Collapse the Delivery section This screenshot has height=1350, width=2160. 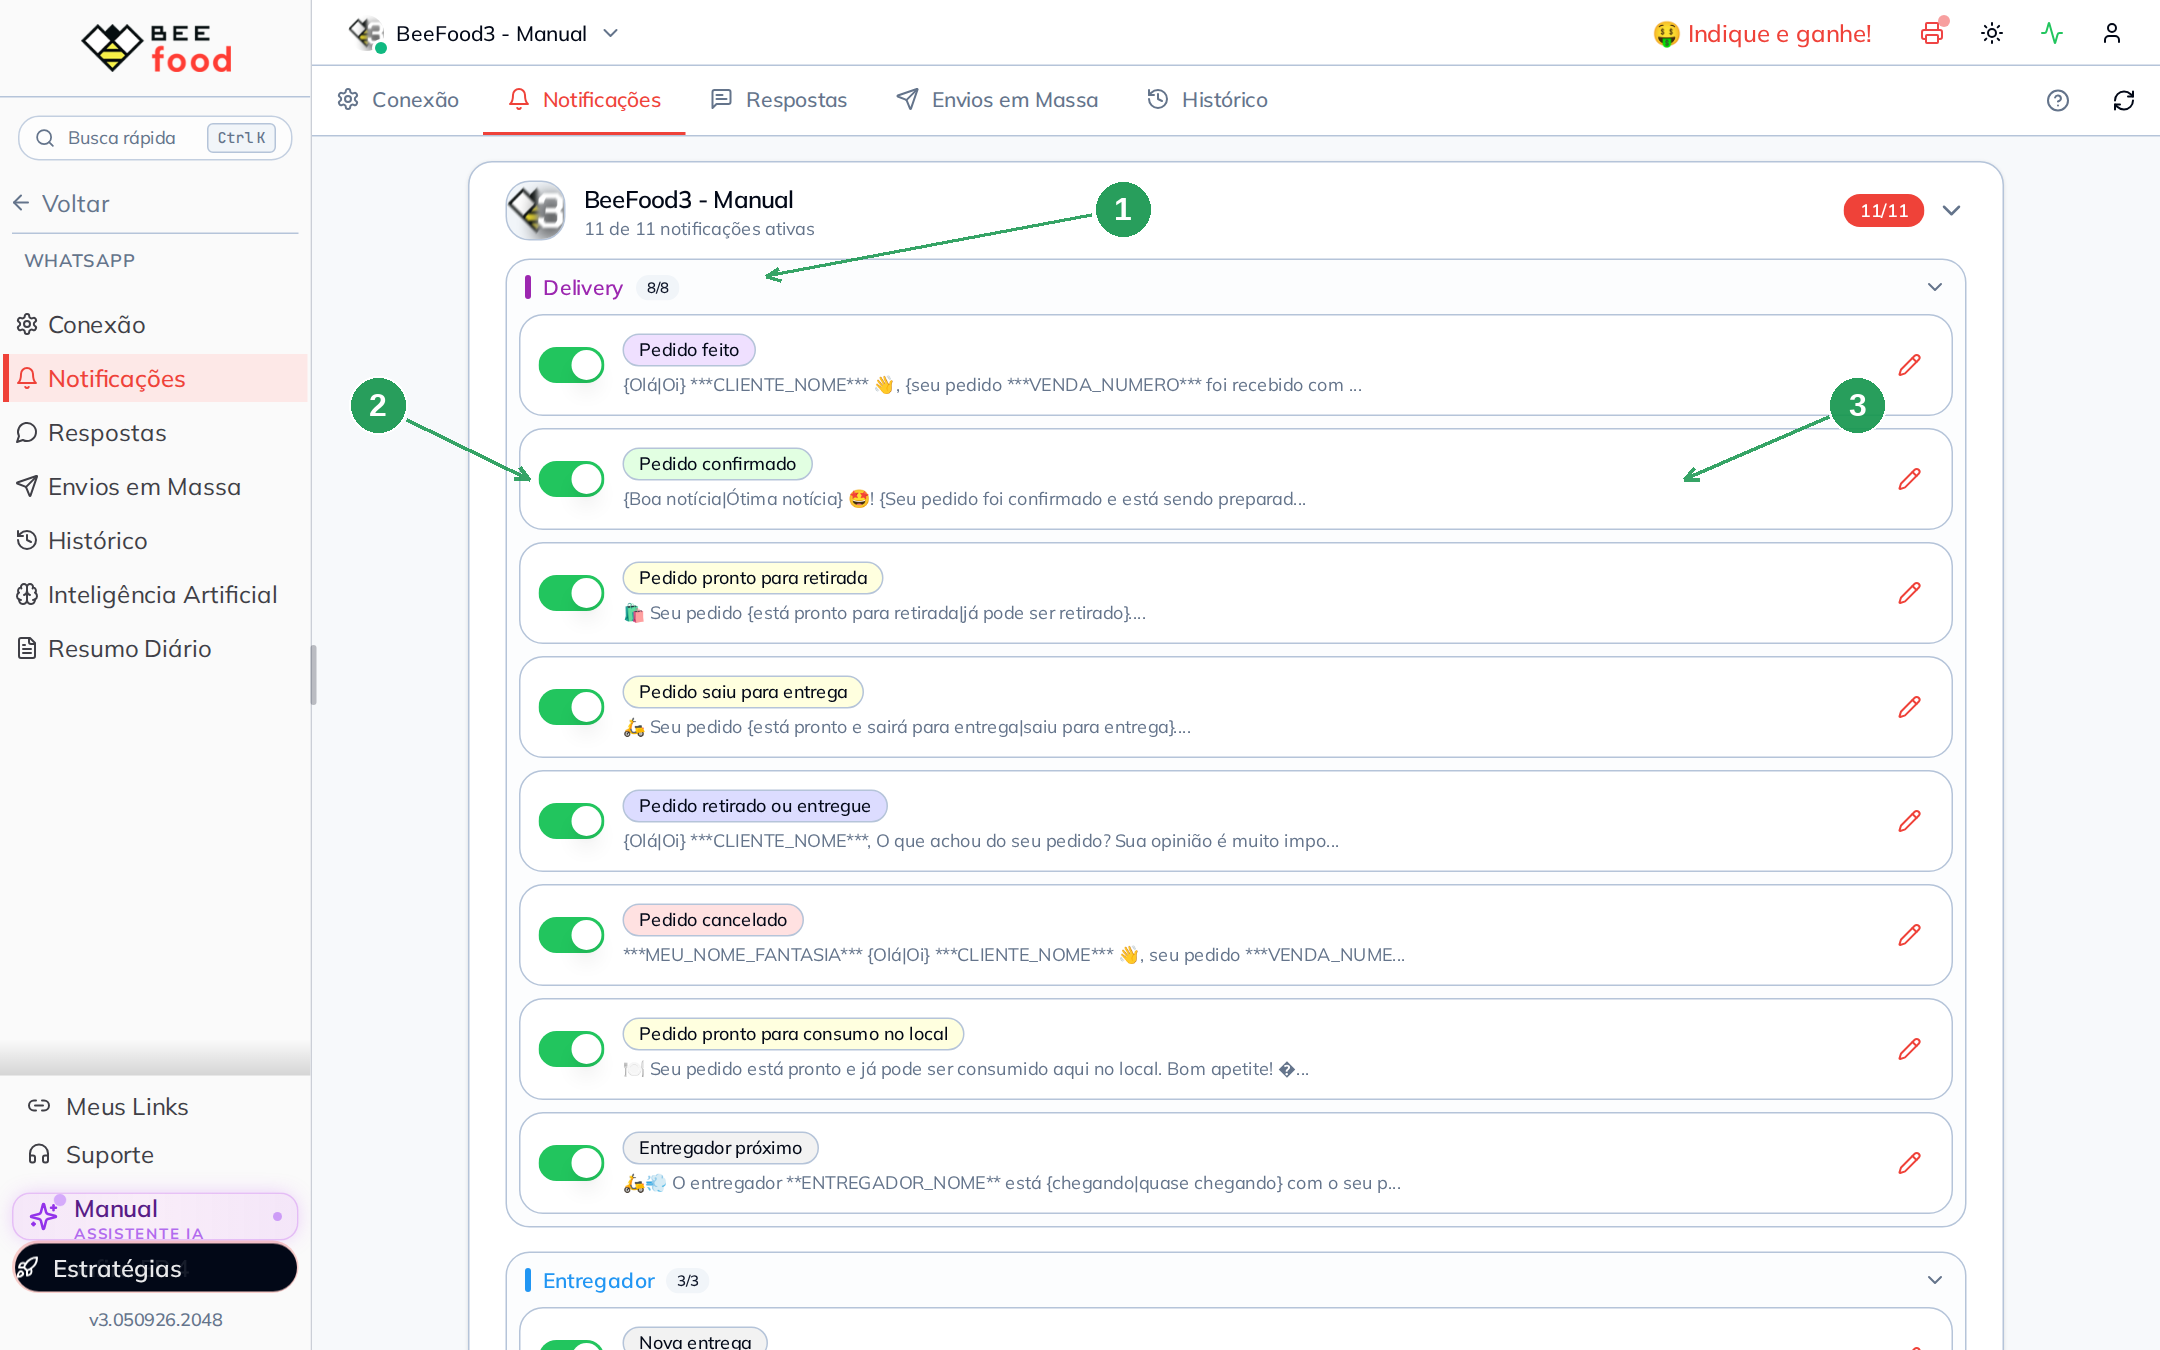pos(1935,287)
